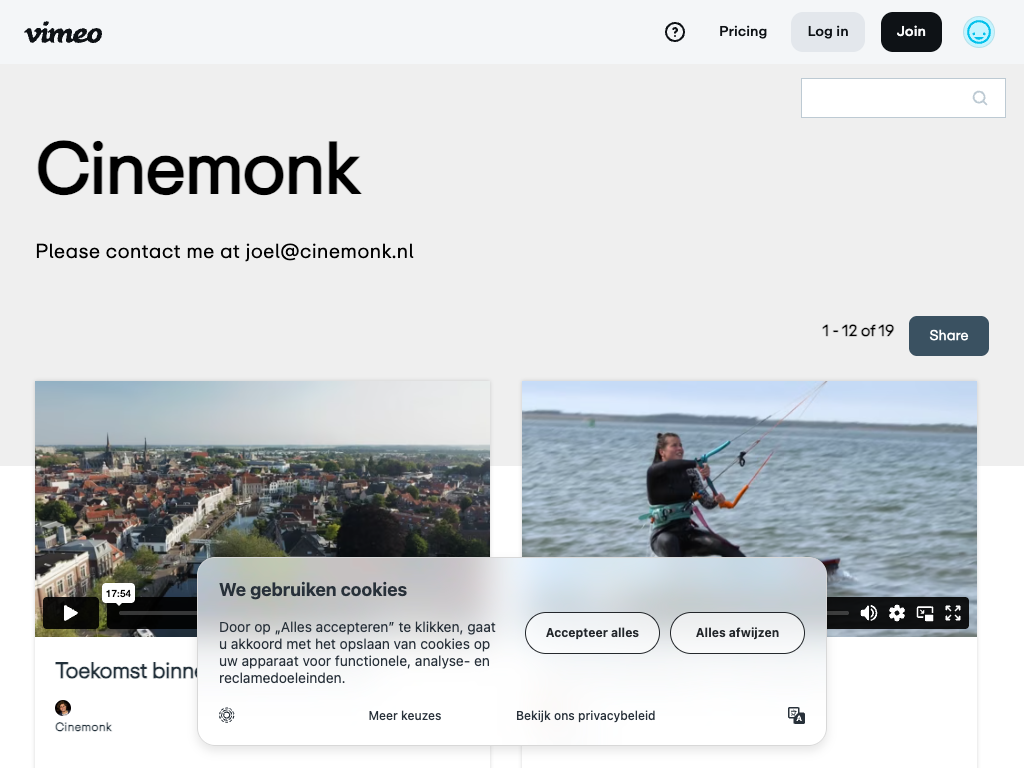Viewport: 1024px width, 768px height.
Task: Open Bekijk ons privacybeleid link
Action: click(x=585, y=716)
